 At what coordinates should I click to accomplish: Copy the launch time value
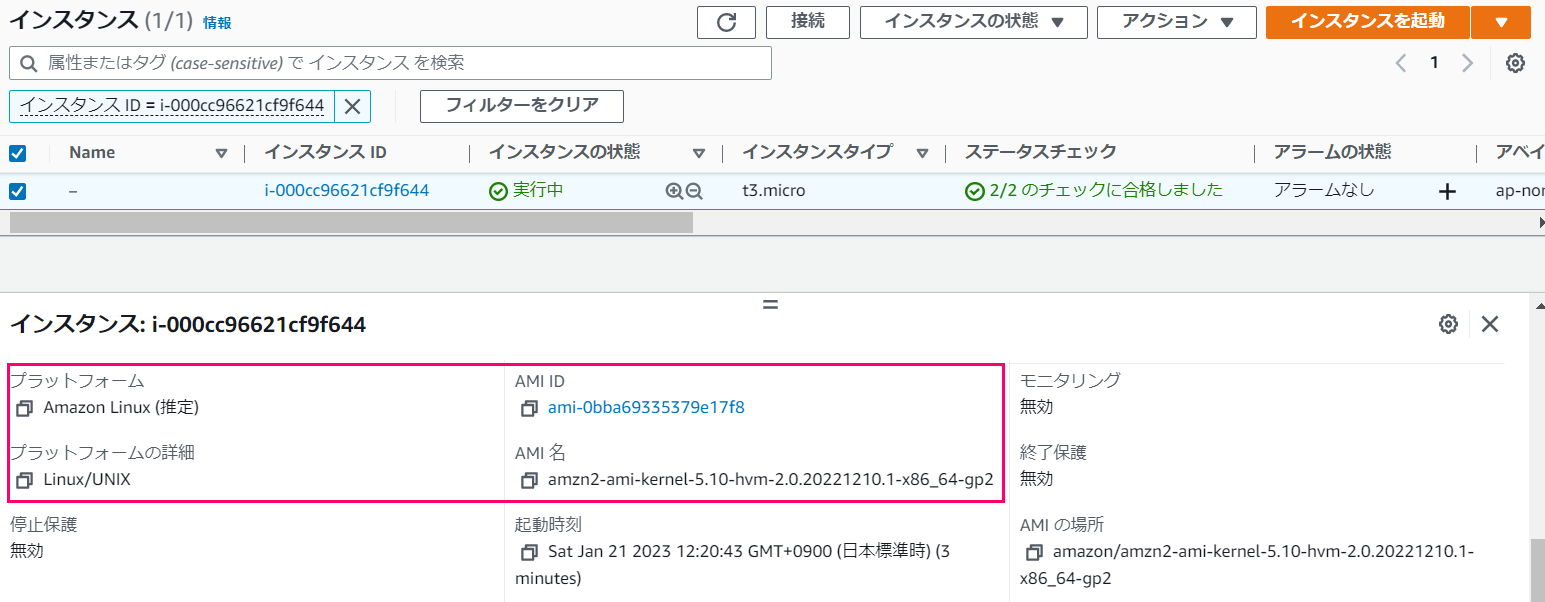(x=528, y=551)
